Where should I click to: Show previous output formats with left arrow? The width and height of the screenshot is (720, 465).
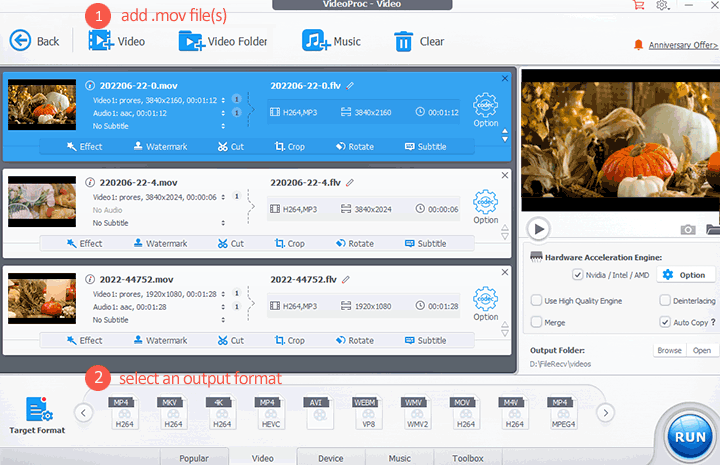coord(83,413)
